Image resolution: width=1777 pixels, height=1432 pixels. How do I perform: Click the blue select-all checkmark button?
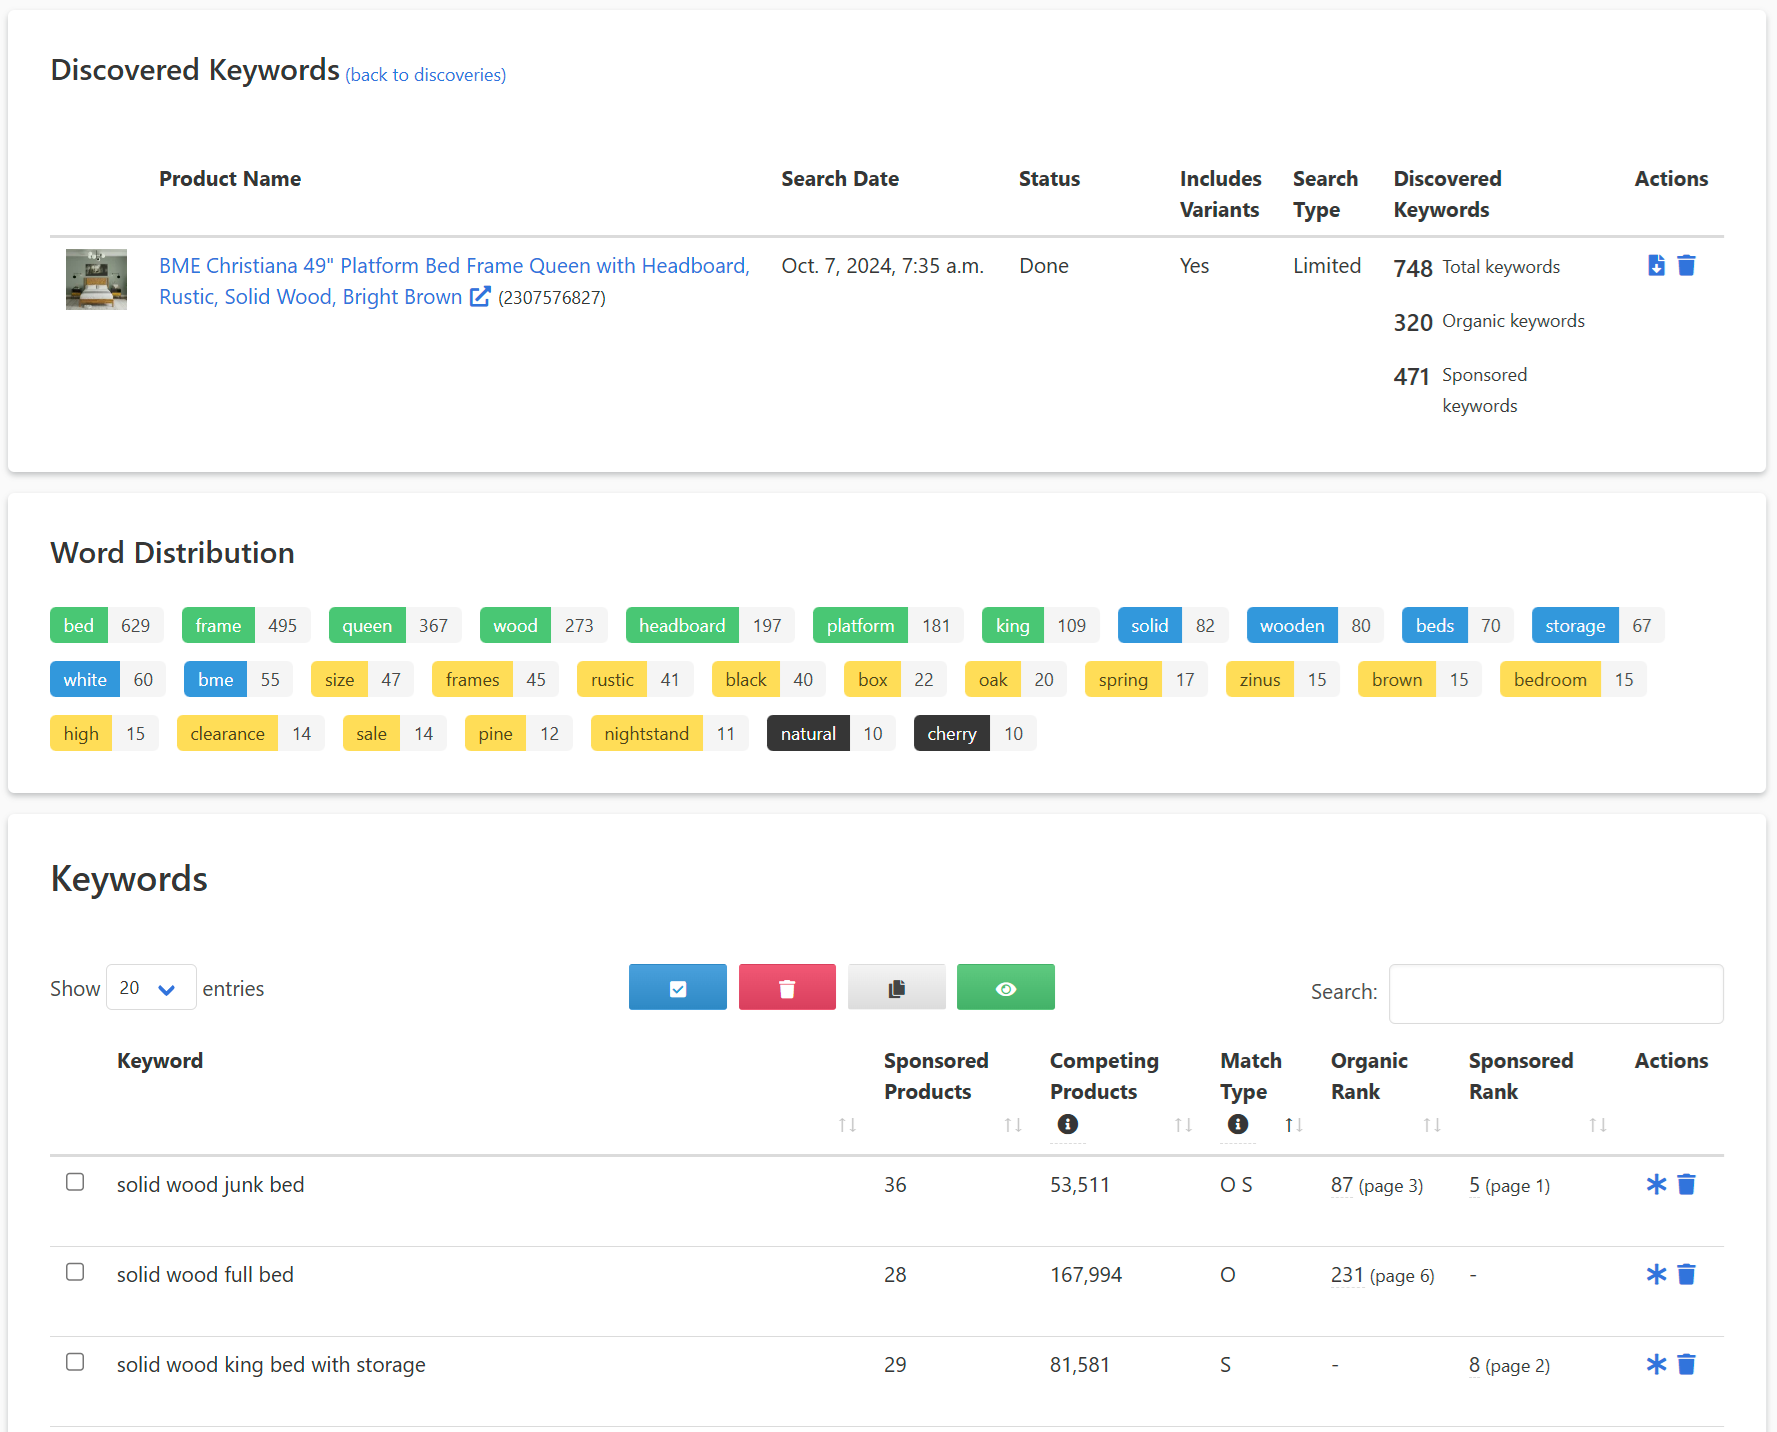point(677,988)
